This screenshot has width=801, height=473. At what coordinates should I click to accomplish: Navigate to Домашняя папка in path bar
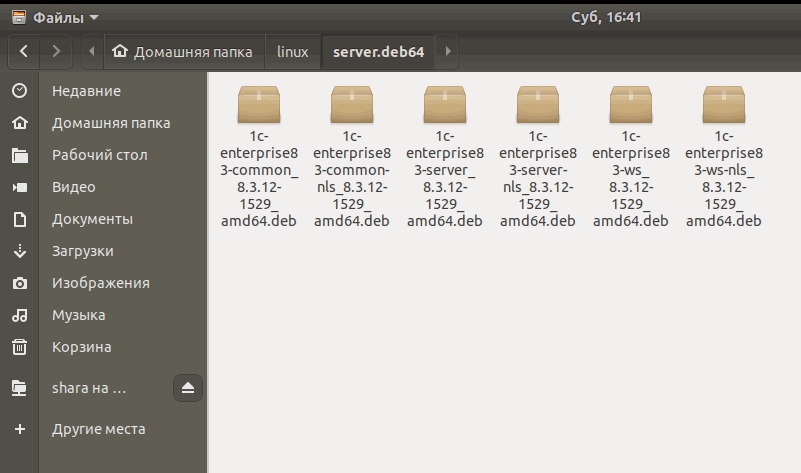point(183,51)
